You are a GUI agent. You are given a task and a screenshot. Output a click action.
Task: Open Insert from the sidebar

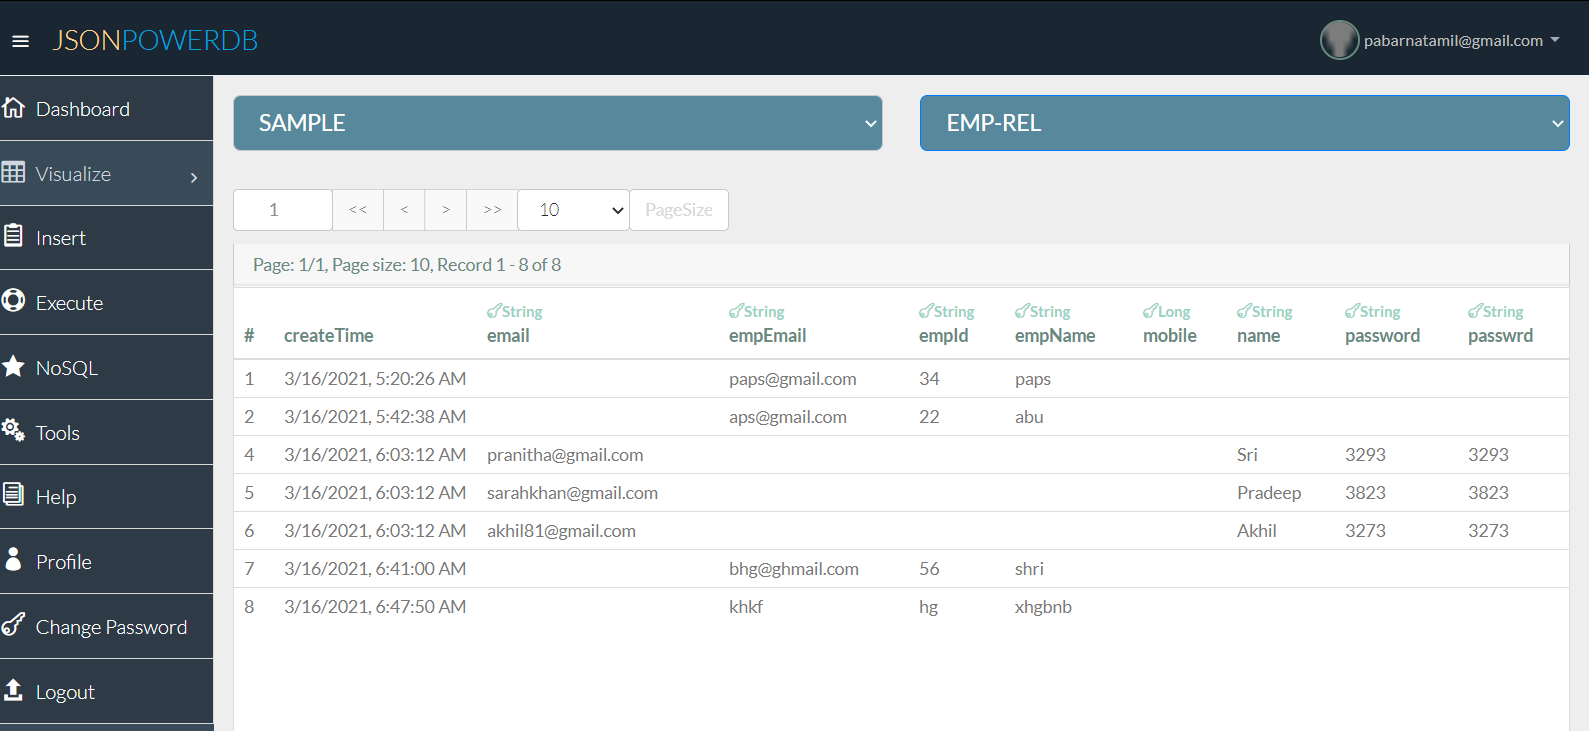pos(106,238)
